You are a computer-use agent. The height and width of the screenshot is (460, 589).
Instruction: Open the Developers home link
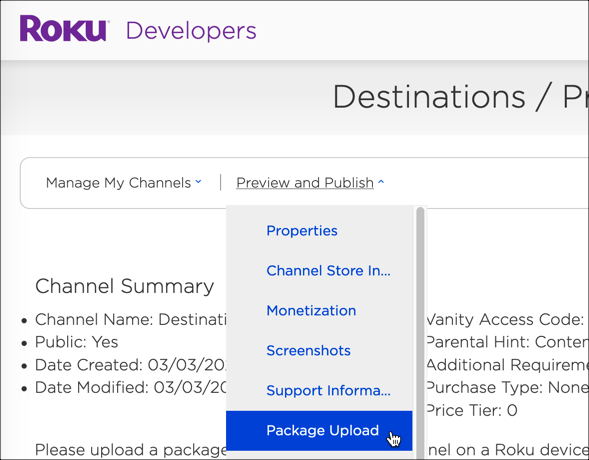191,31
